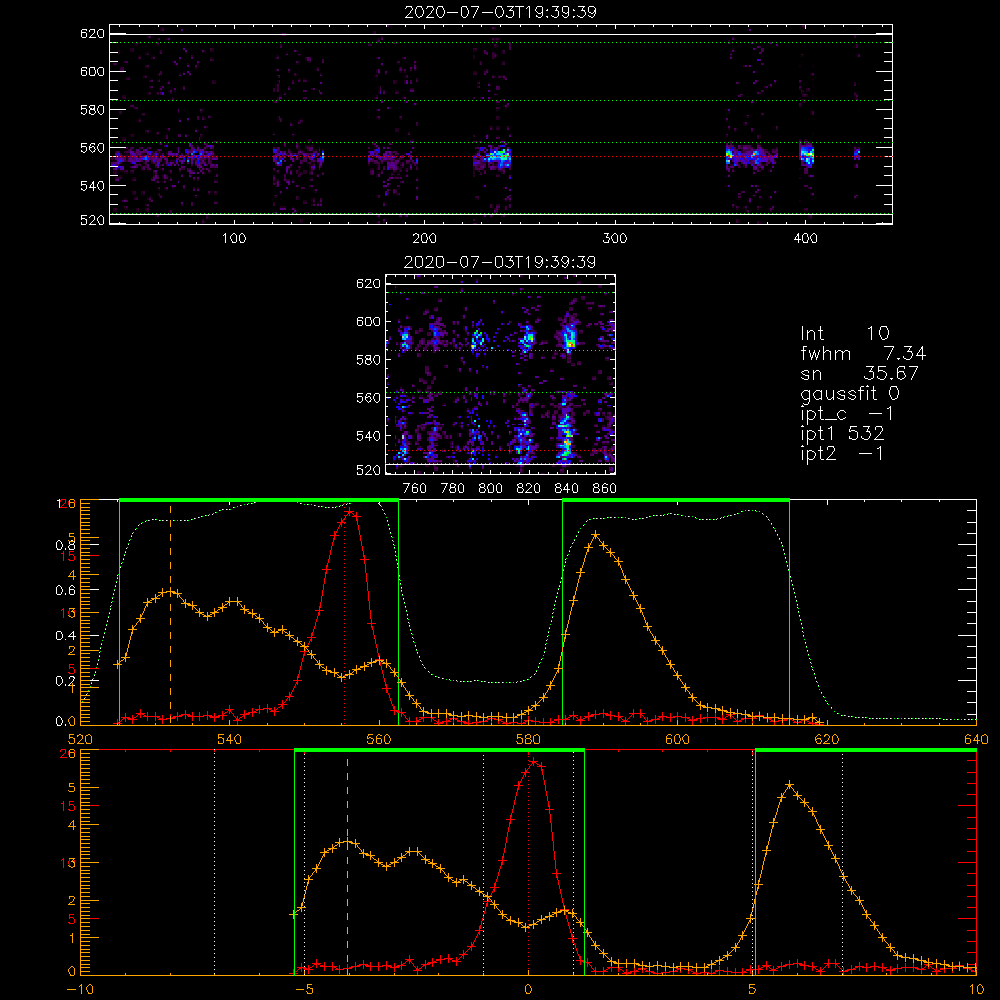Screen dimensions: 1000x1000
Task: Click x-axis label 10 on bottom plot
Action: pos(976,990)
